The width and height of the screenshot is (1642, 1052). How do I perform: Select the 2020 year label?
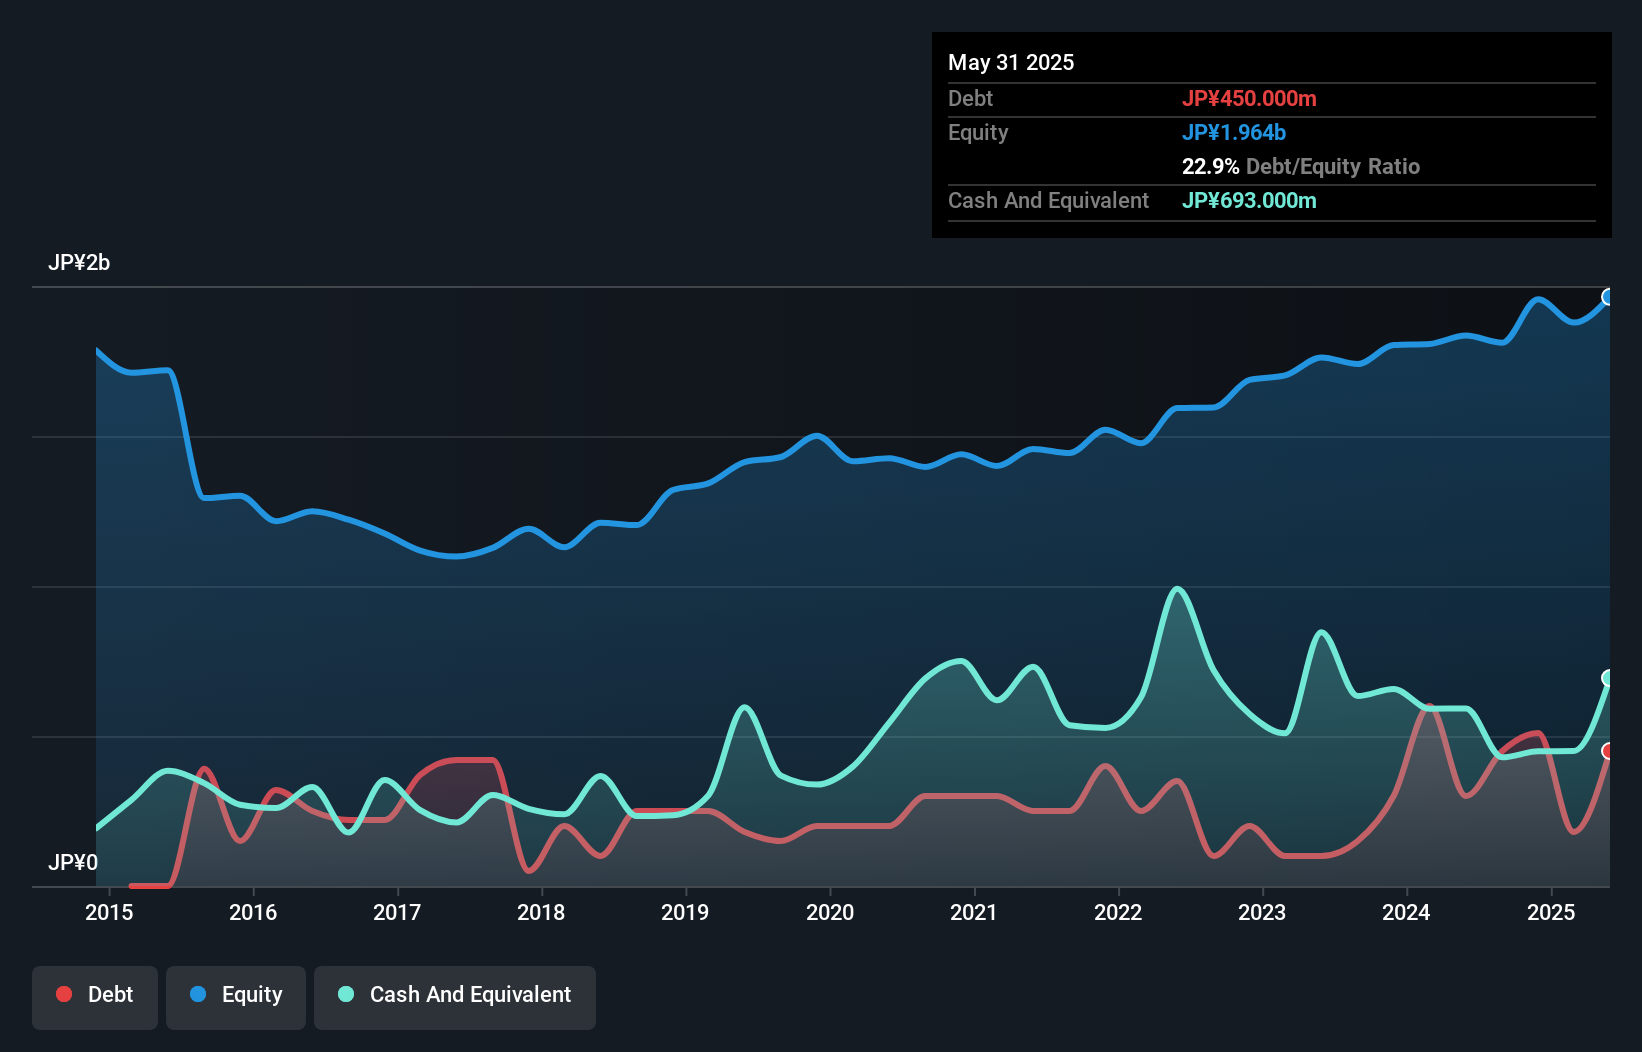[x=830, y=912]
